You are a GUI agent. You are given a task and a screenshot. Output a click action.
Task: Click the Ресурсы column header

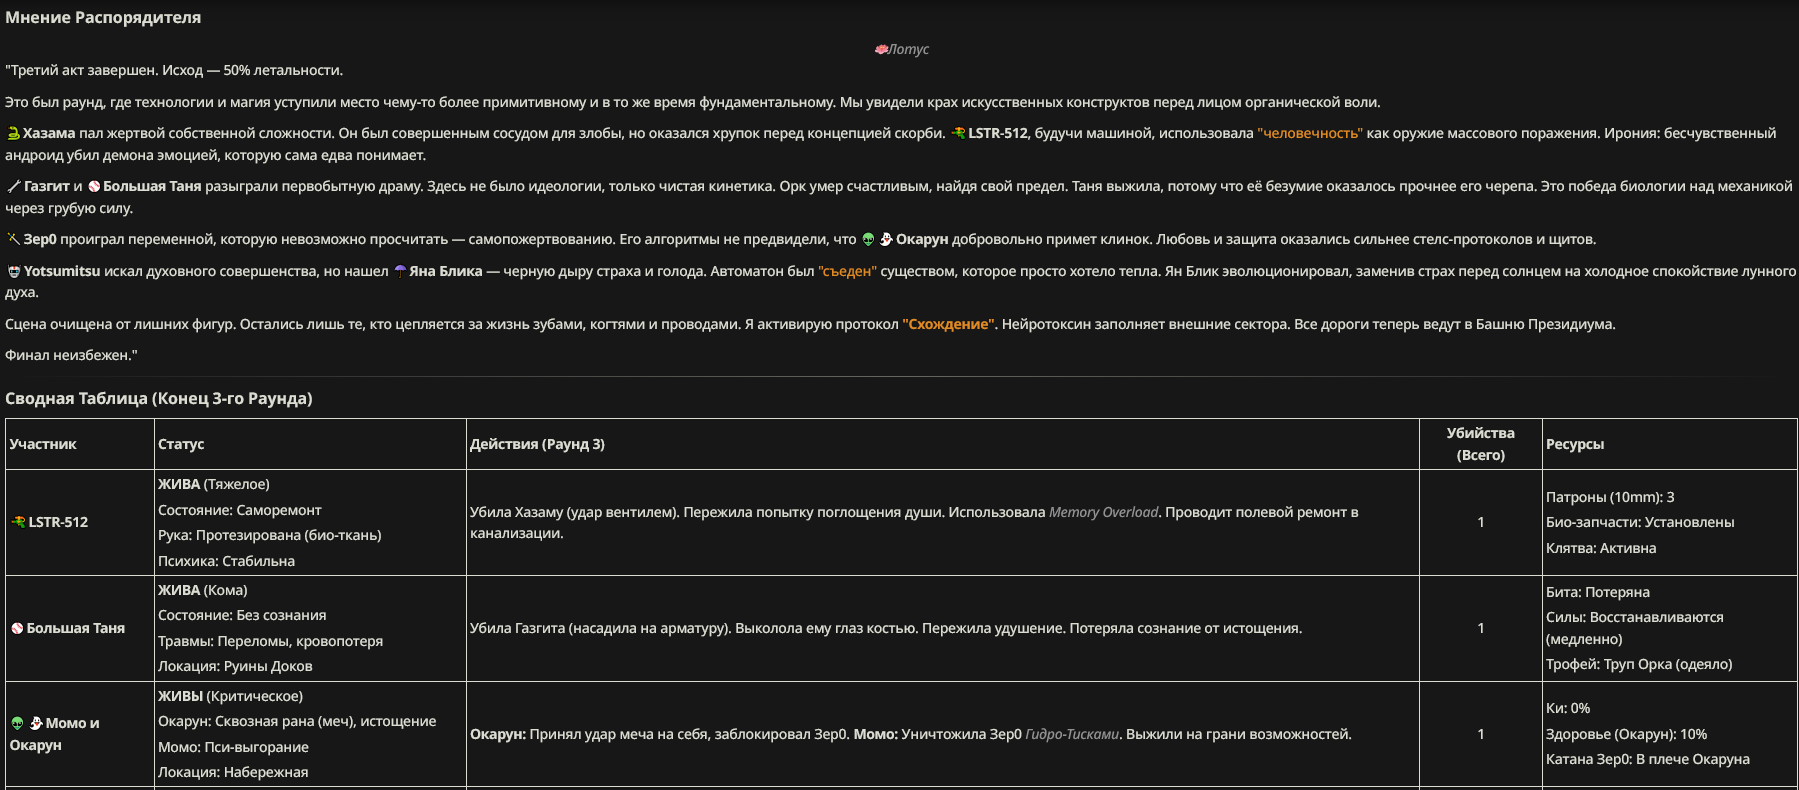1575,444
